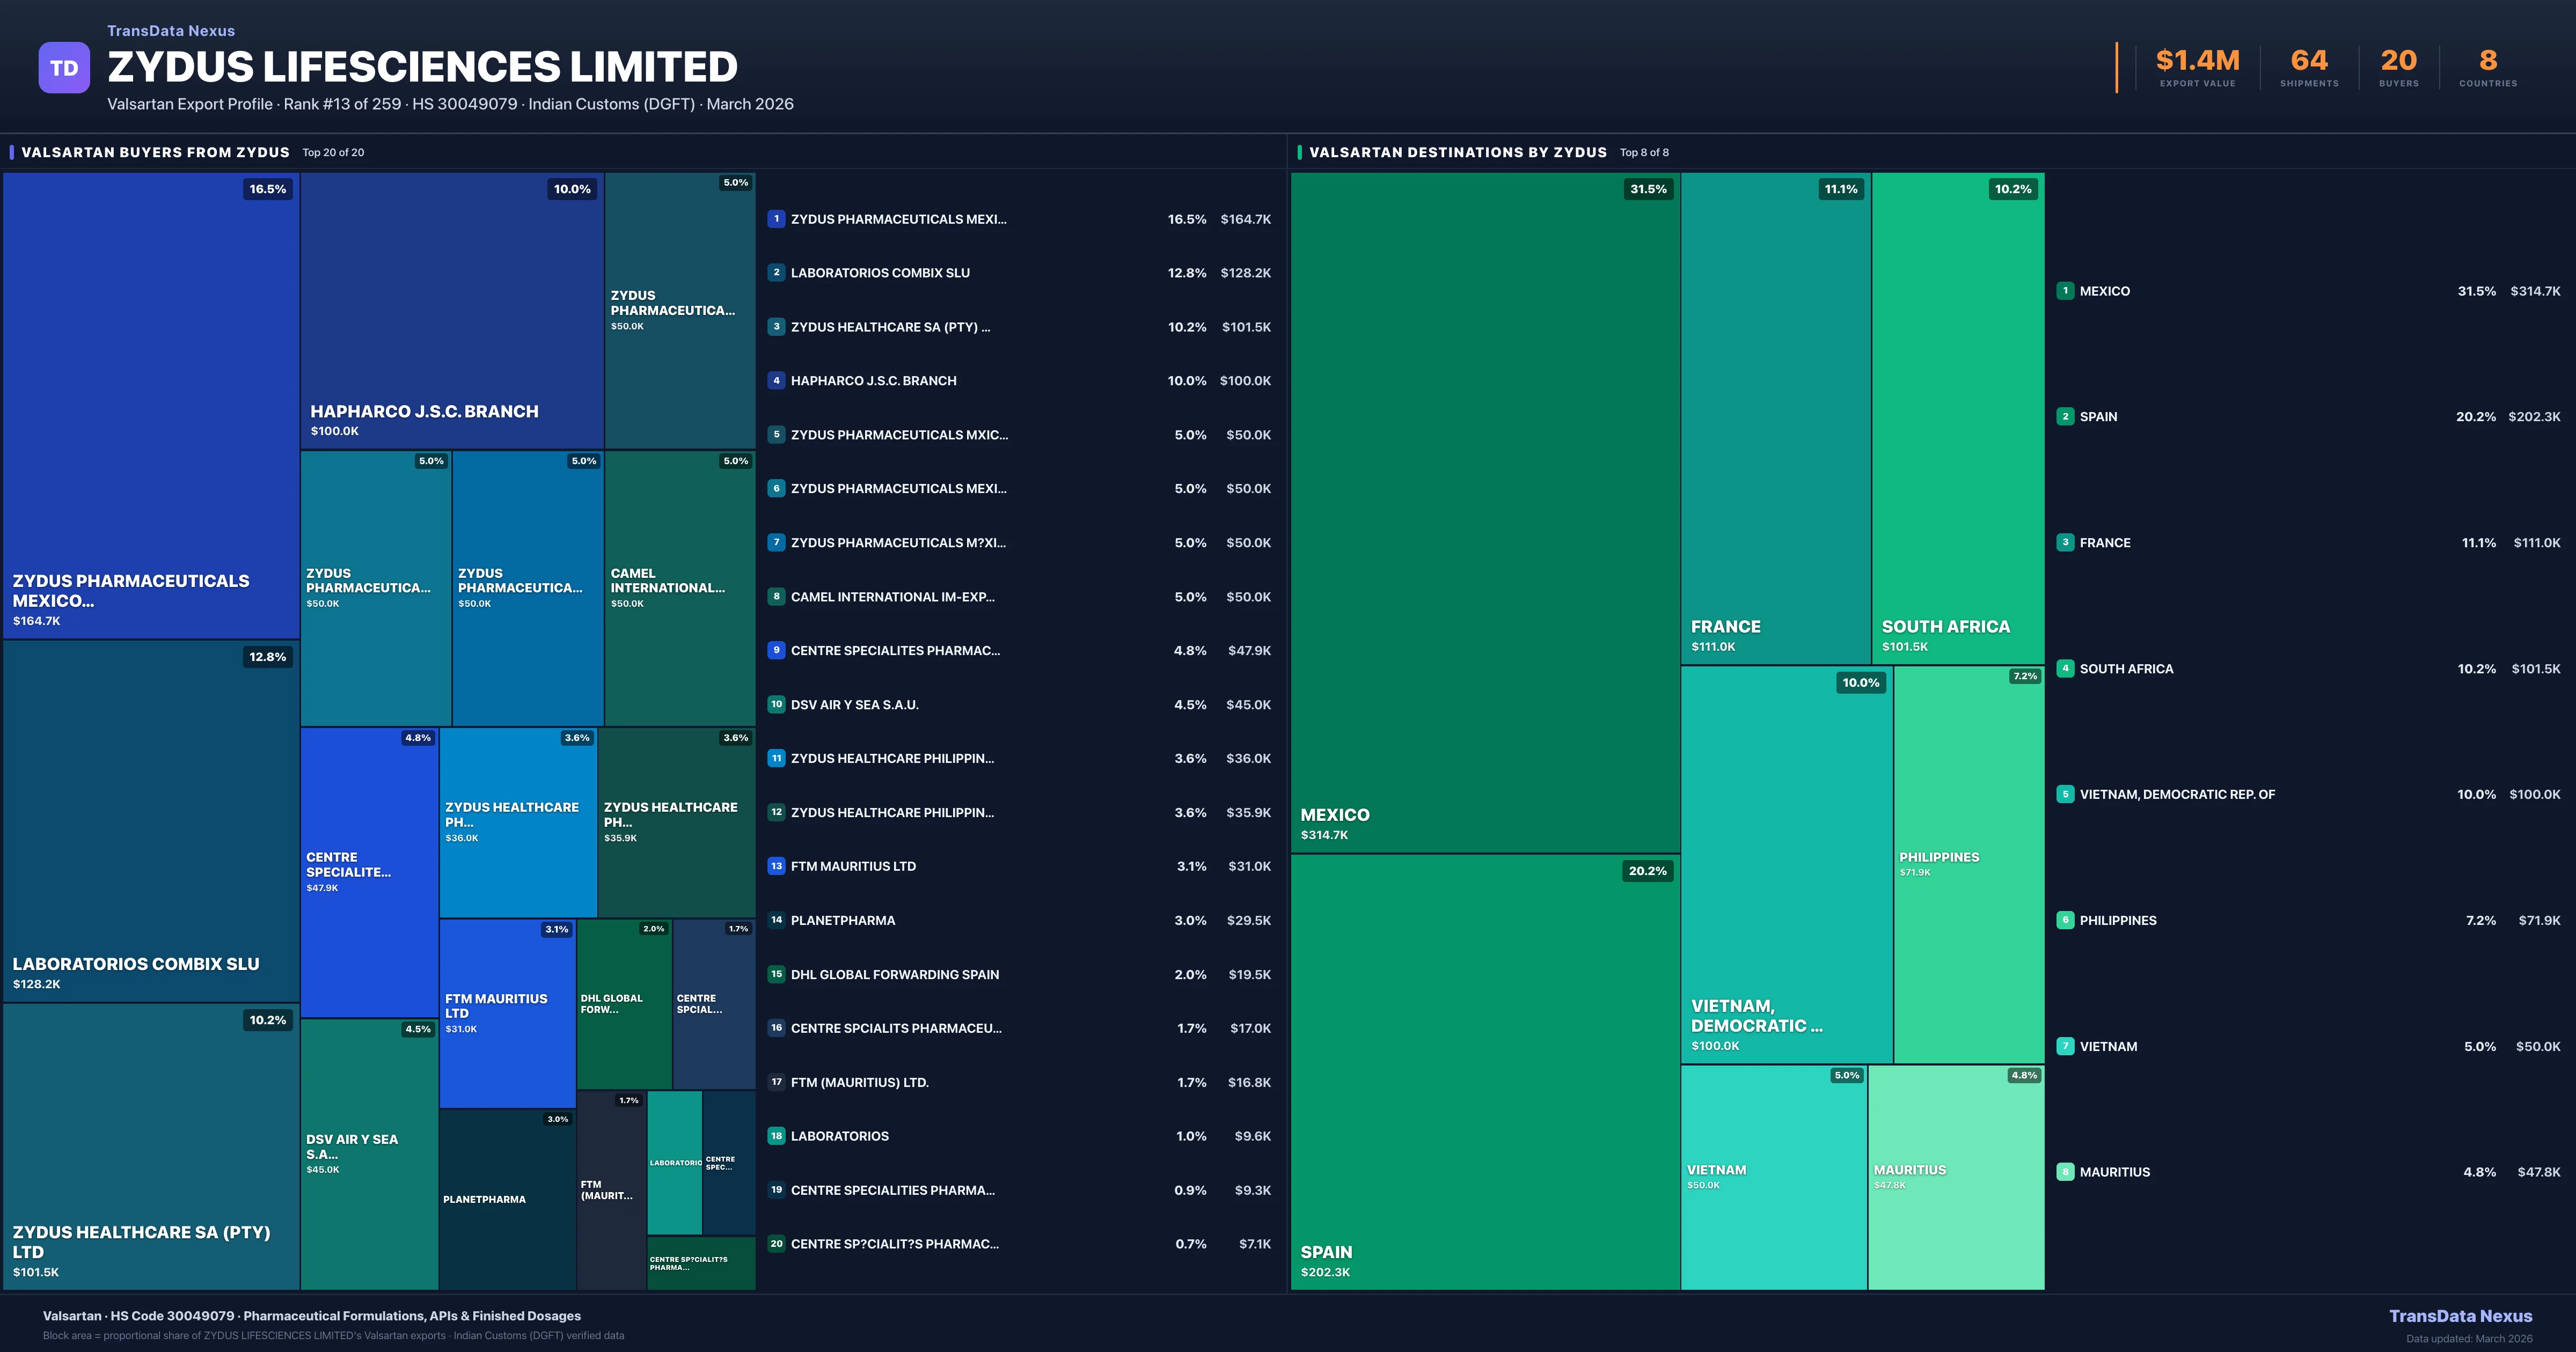Viewport: 2576px width, 1352px height.
Task: Click the purple TD logo icon
Action: (x=64, y=68)
